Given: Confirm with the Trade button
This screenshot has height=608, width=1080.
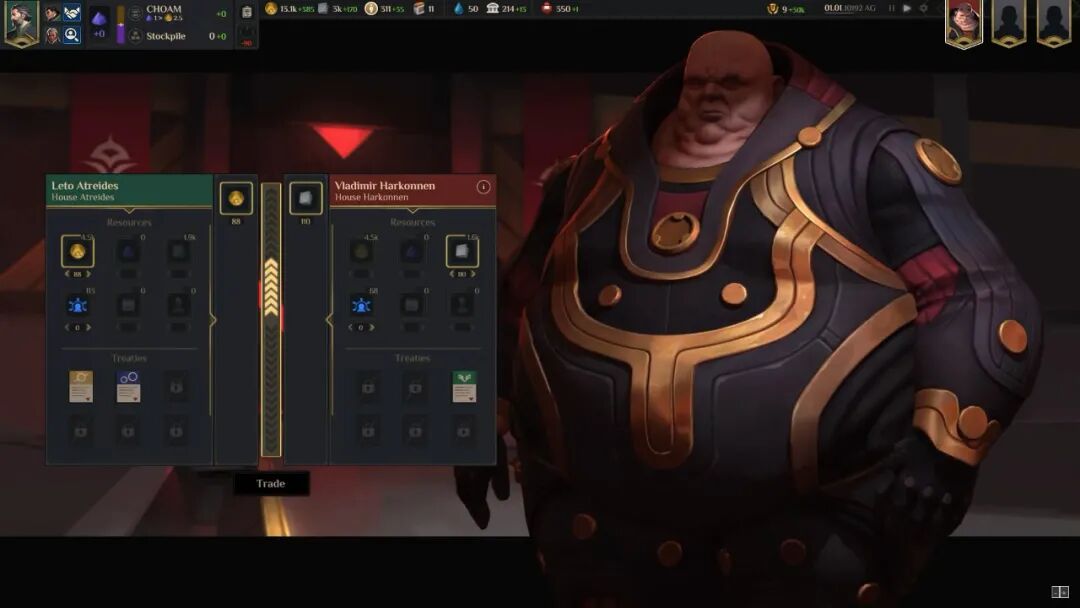Looking at the screenshot, I should (x=271, y=483).
